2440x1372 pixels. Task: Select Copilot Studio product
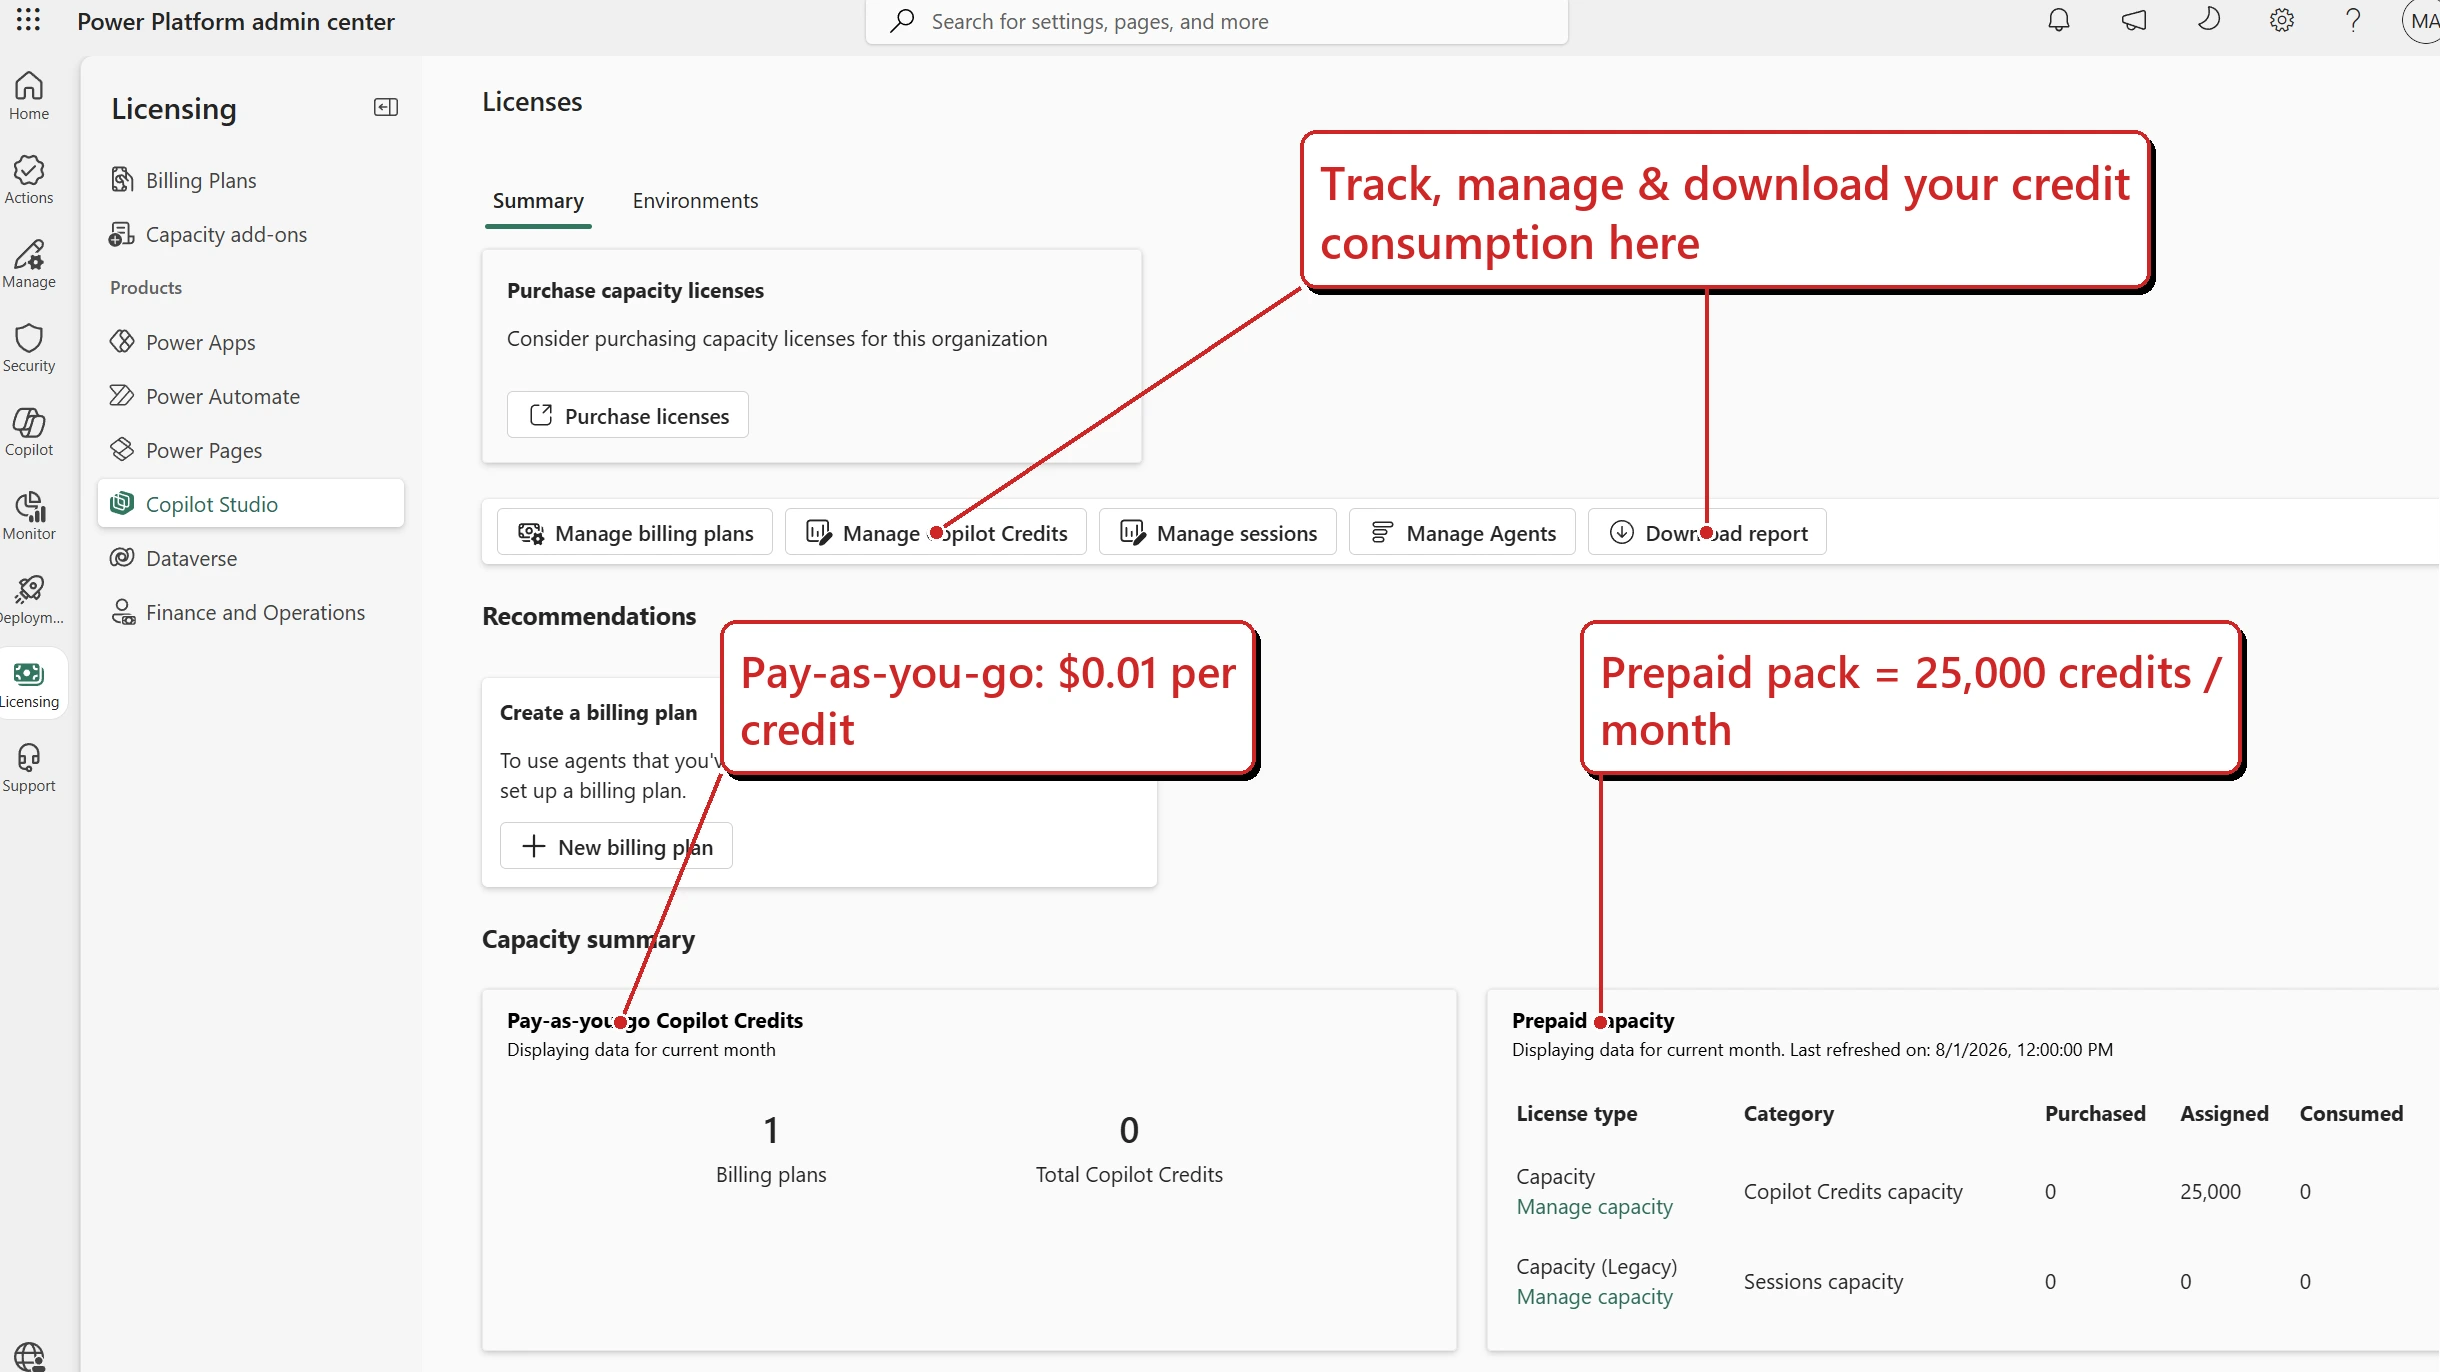(251, 503)
